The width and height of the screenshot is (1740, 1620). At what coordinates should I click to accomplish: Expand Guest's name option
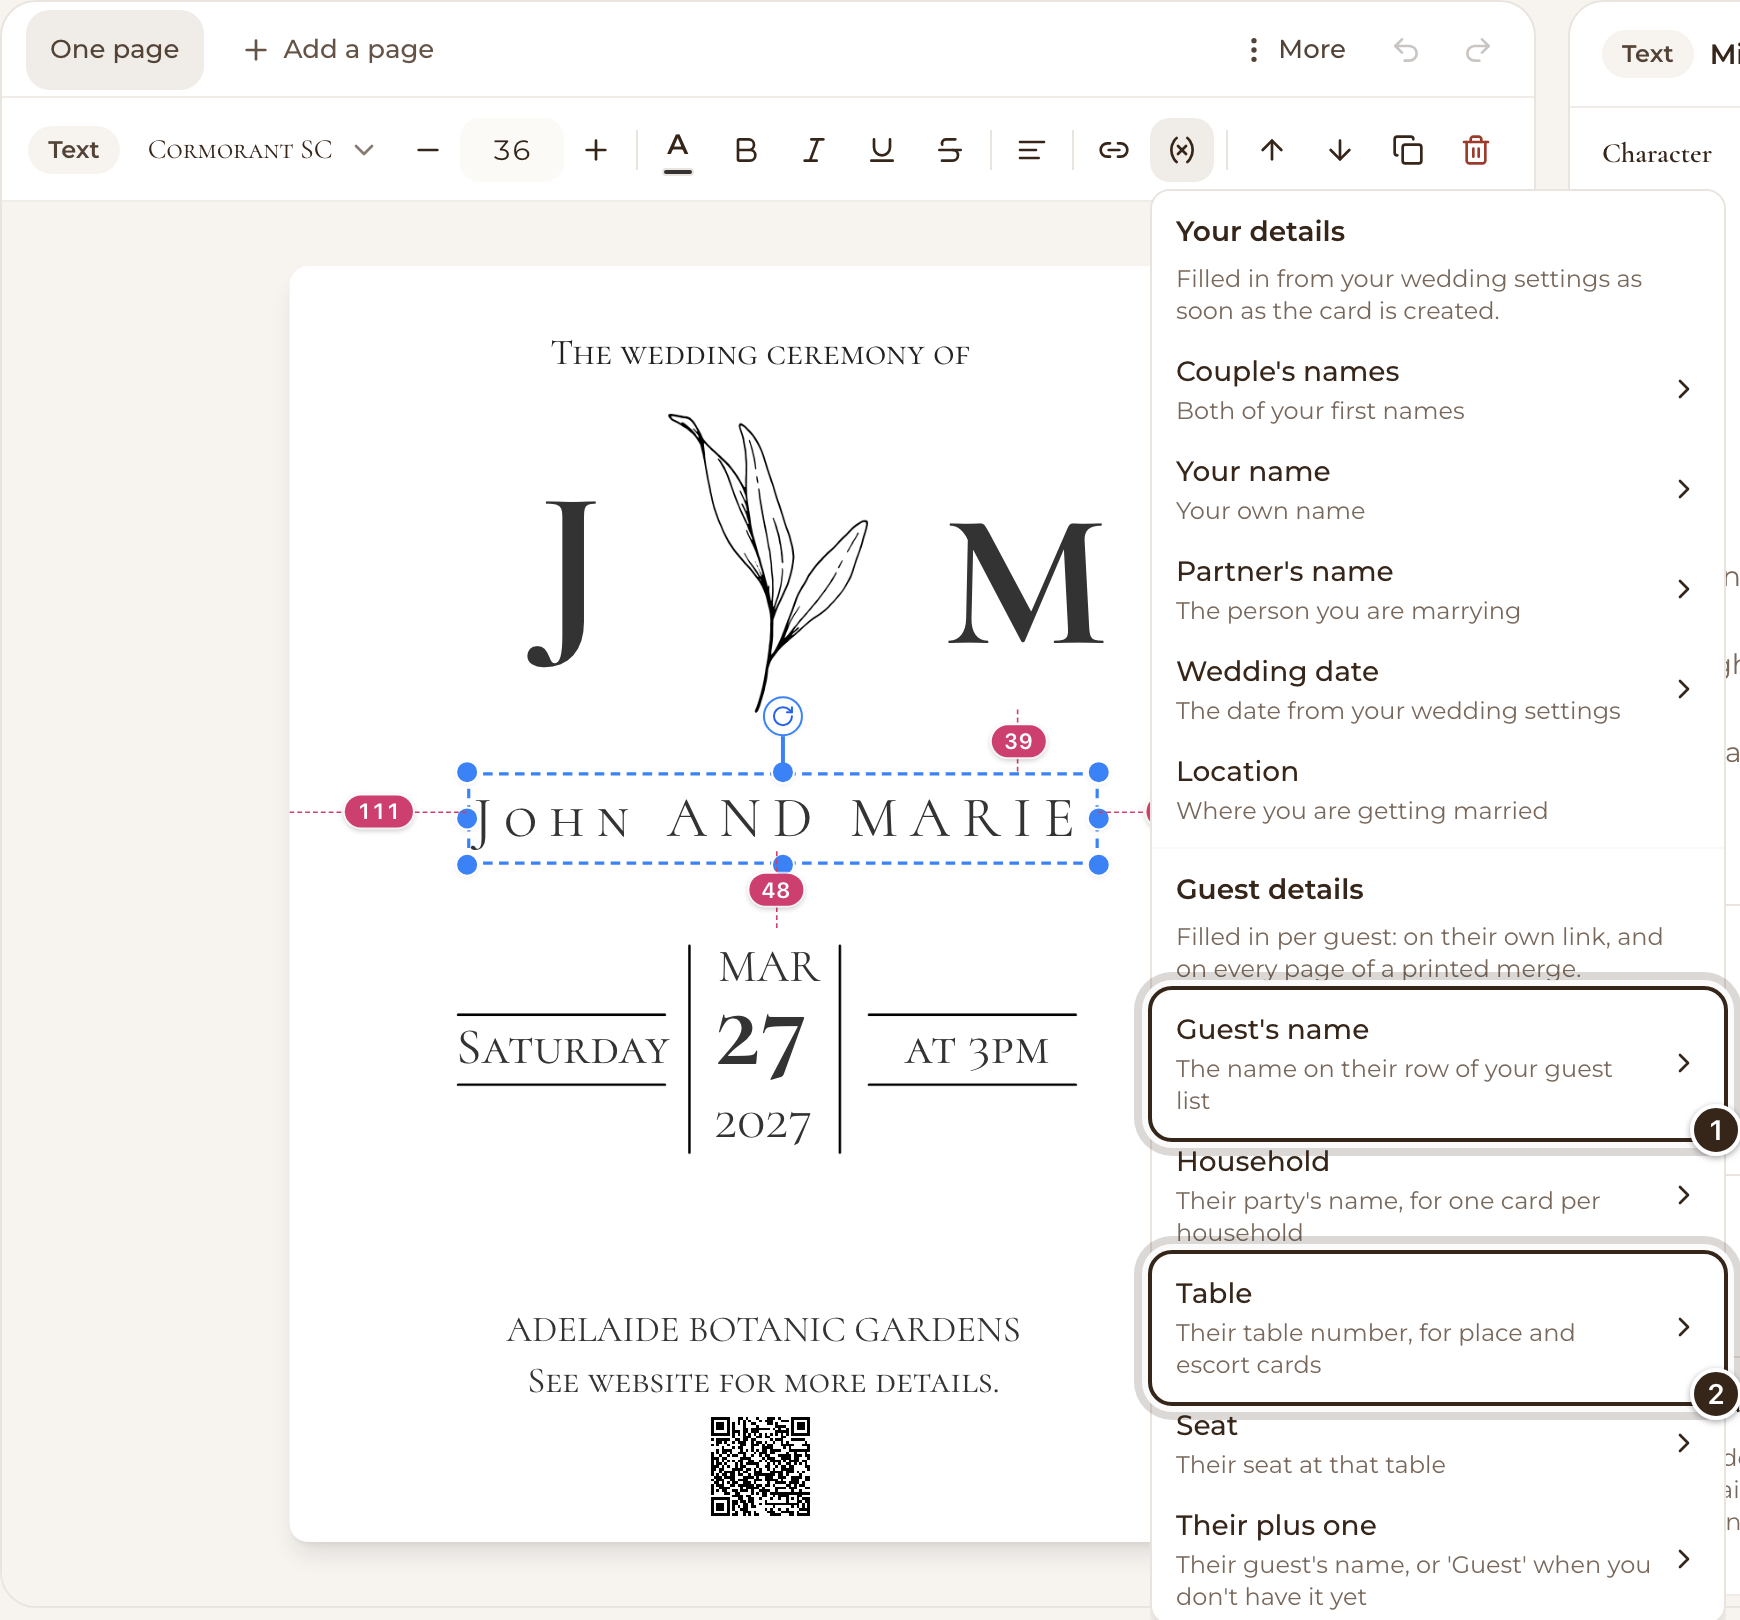(x=1437, y=1064)
